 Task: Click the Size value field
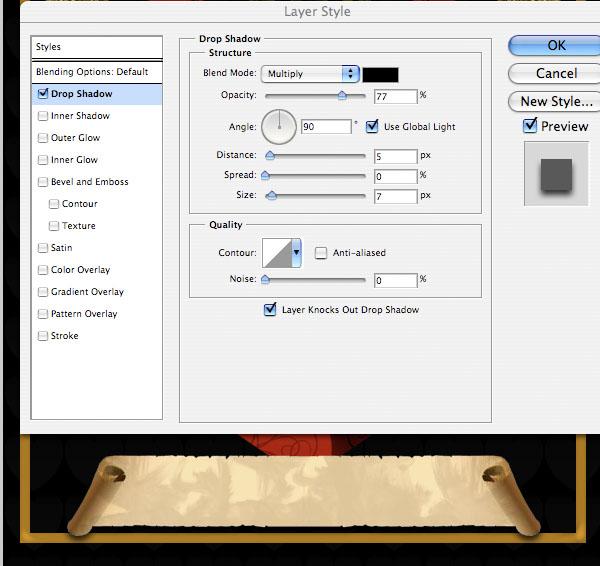[396, 196]
